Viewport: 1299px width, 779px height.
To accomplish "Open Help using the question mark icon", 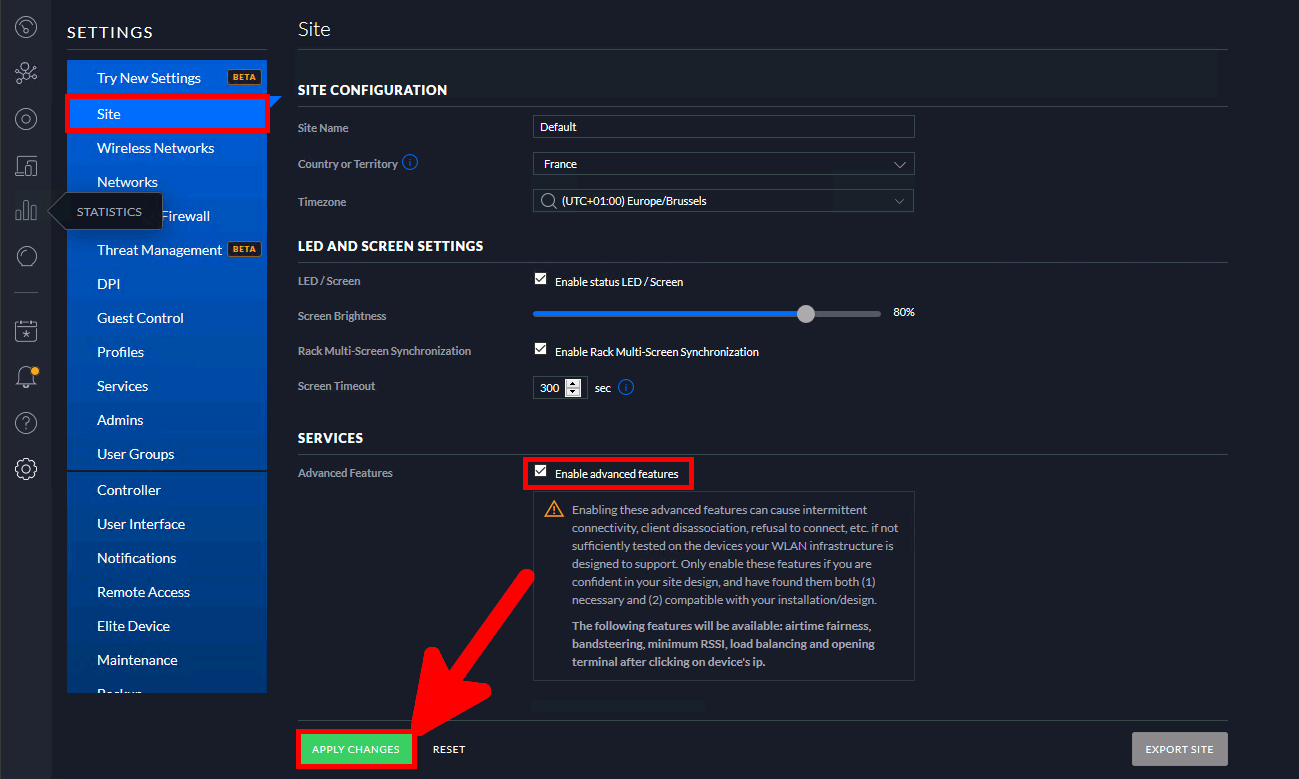I will coord(26,422).
